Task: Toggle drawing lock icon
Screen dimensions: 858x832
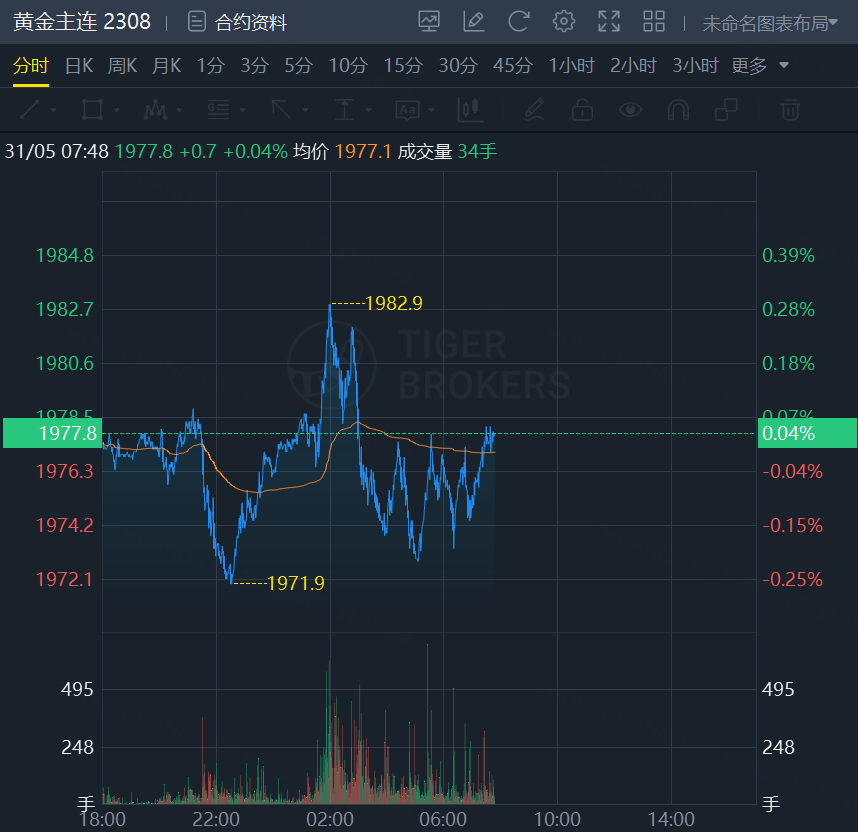Action: [x=582, y=109]
